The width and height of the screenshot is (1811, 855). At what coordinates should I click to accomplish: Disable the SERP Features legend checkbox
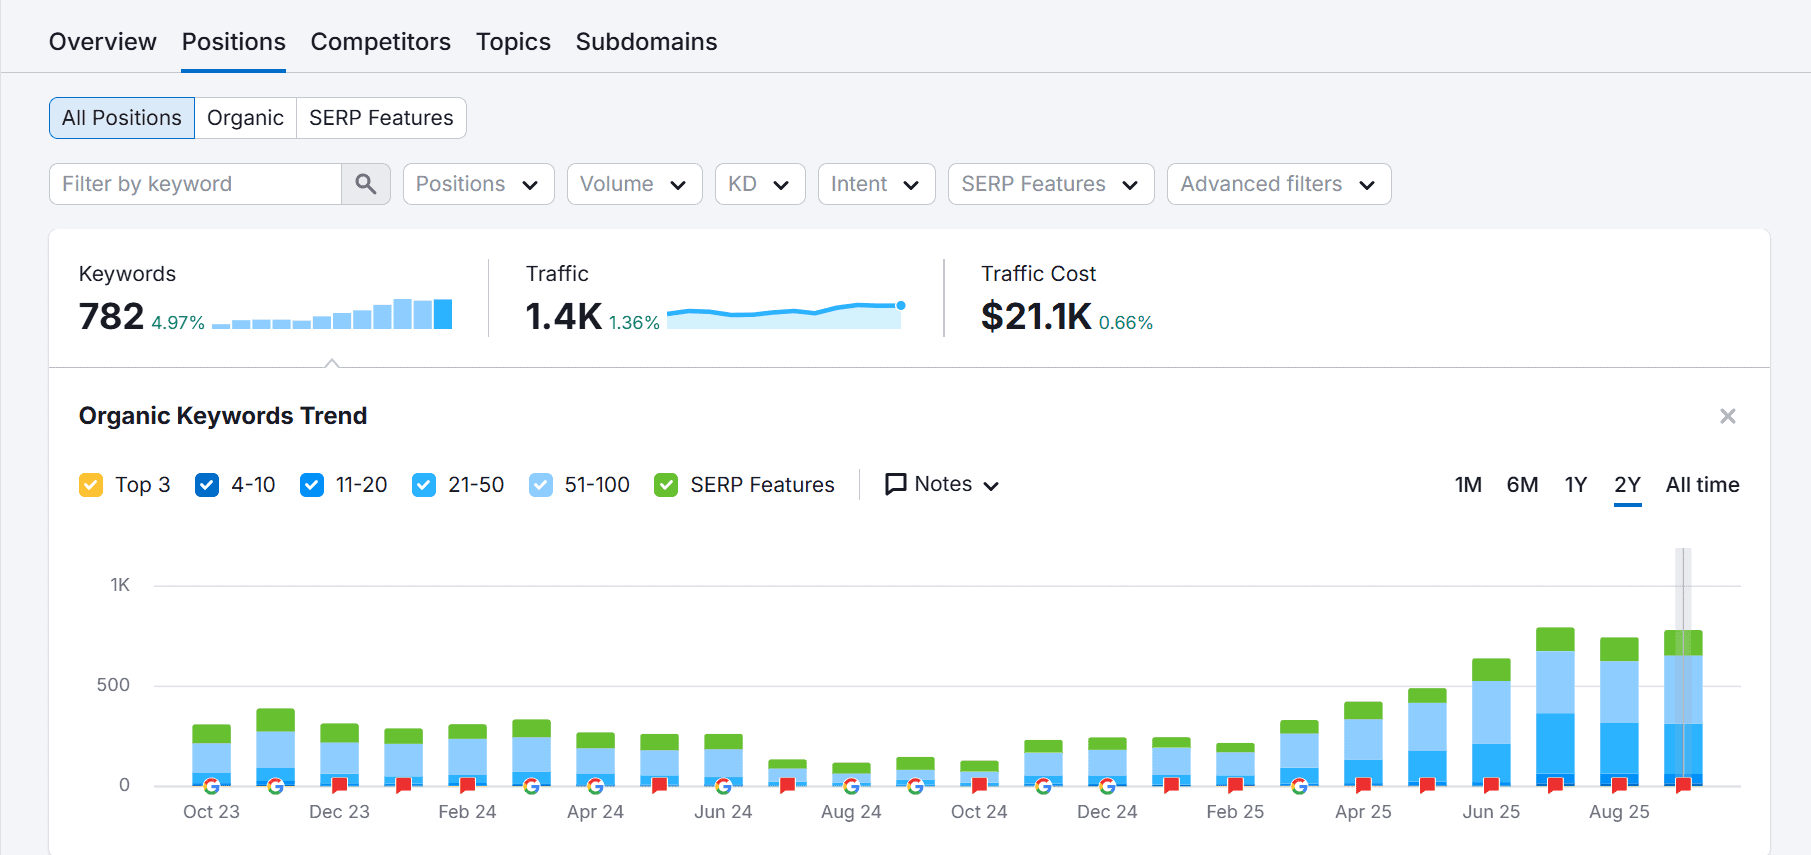pyautogui.click(x=666, y=485)
